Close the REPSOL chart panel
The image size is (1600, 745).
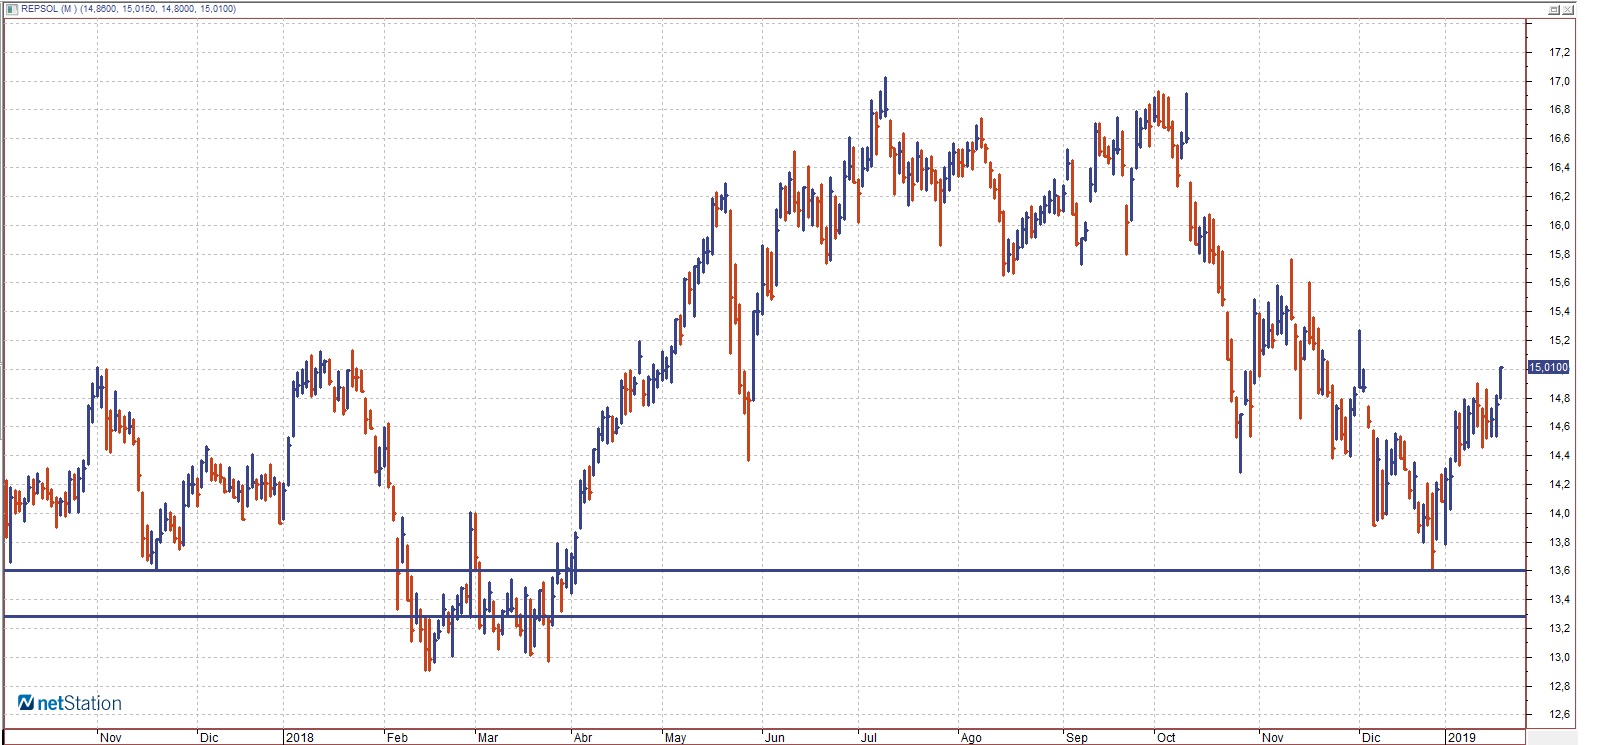tap(1568, 10)
